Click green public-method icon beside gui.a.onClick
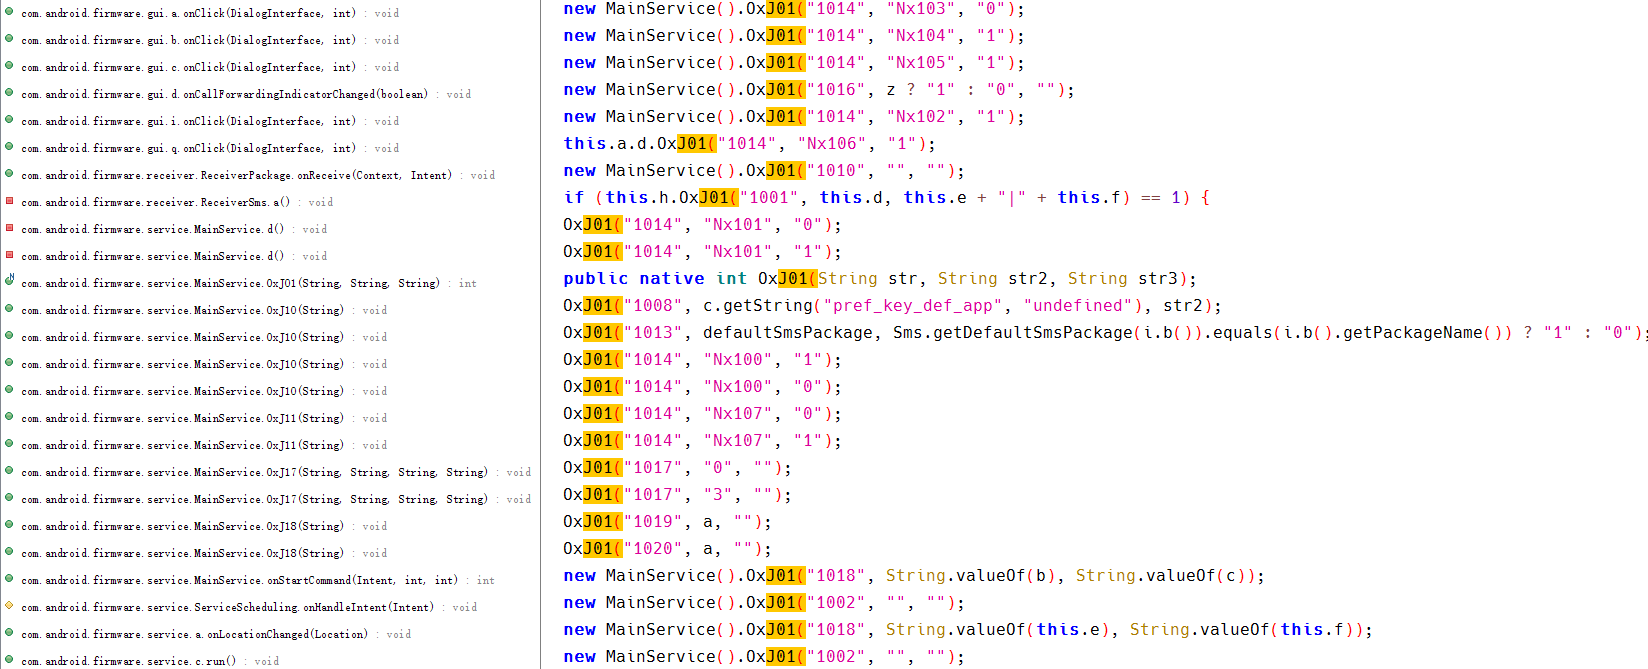This screenshot has width=1648, height=669. pos(9,12)
